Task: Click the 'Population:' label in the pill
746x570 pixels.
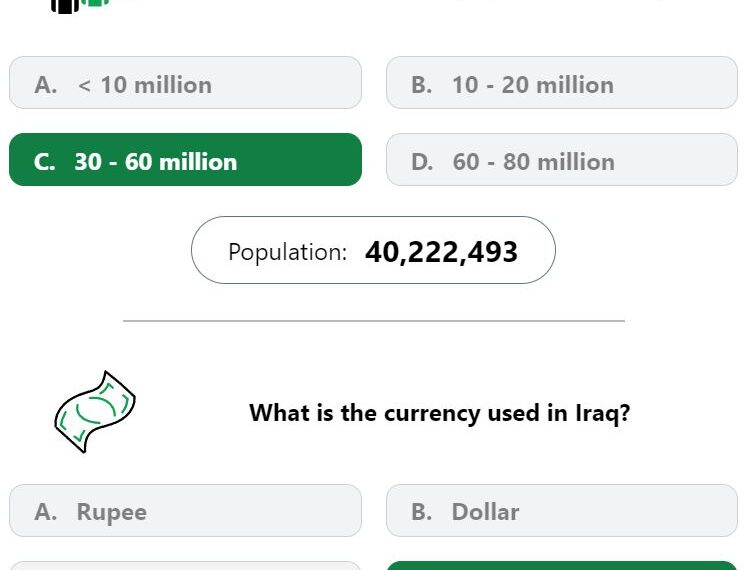Action: point(287,252)
